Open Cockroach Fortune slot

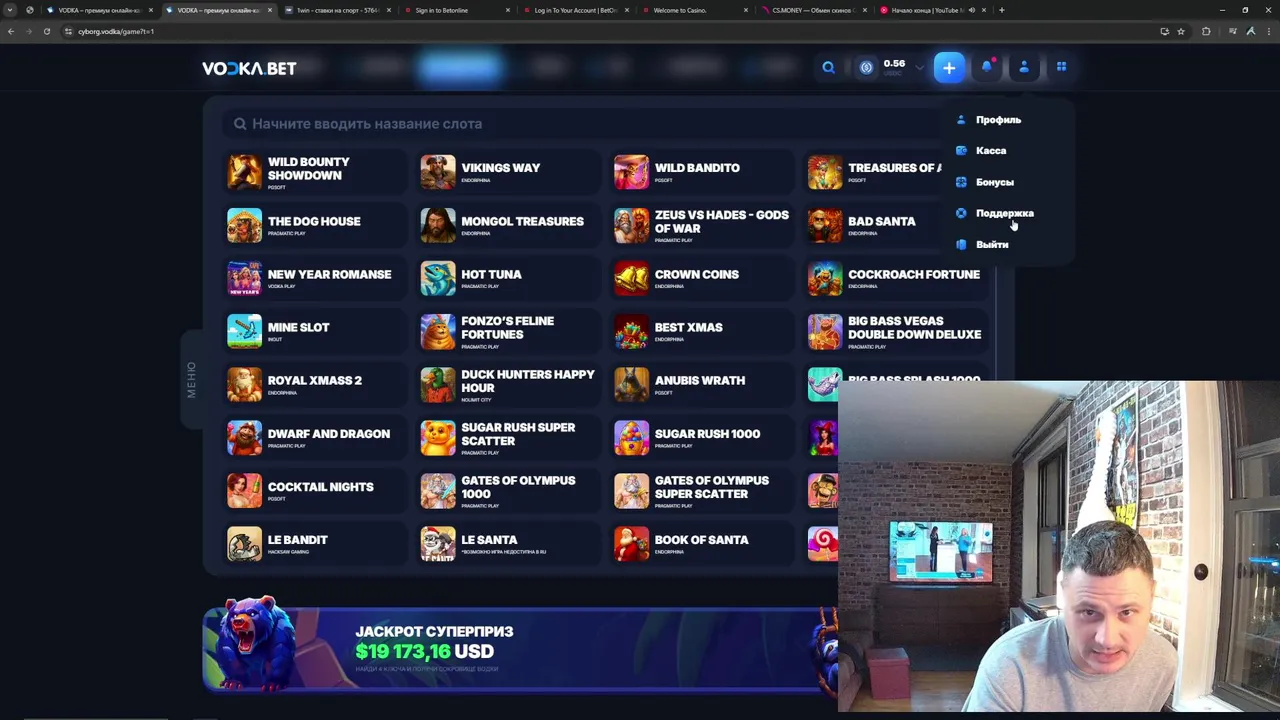896,278
